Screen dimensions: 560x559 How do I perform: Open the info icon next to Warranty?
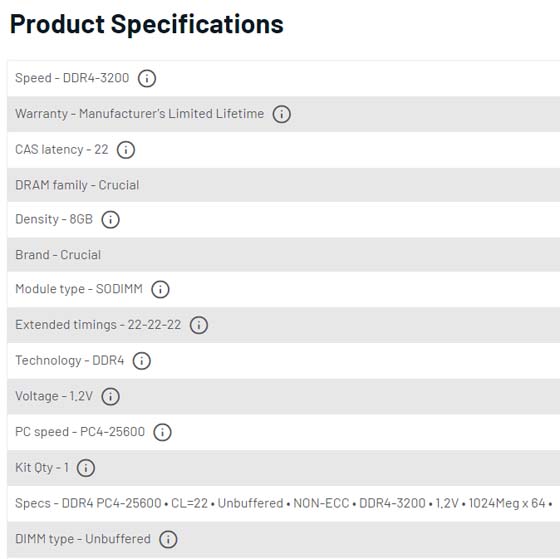(x=281, y=114)
